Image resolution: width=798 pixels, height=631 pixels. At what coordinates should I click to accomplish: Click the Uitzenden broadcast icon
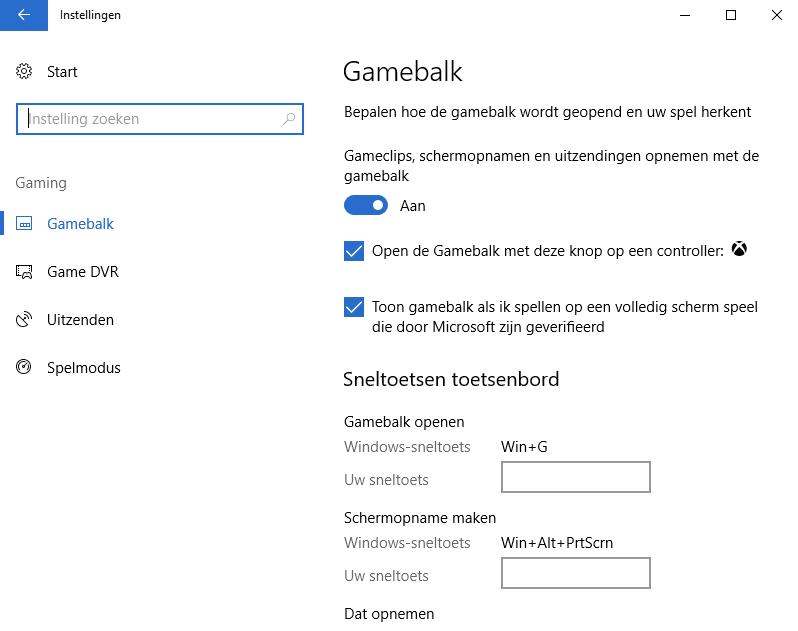coord(24,320)
